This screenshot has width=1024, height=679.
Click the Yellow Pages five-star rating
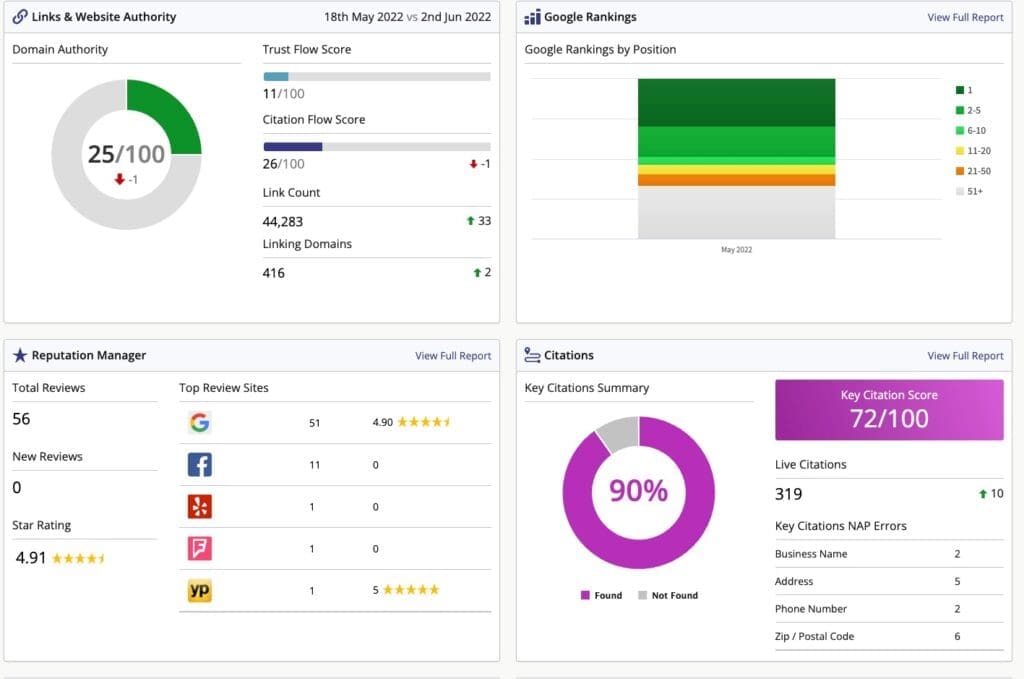point(411,590)
